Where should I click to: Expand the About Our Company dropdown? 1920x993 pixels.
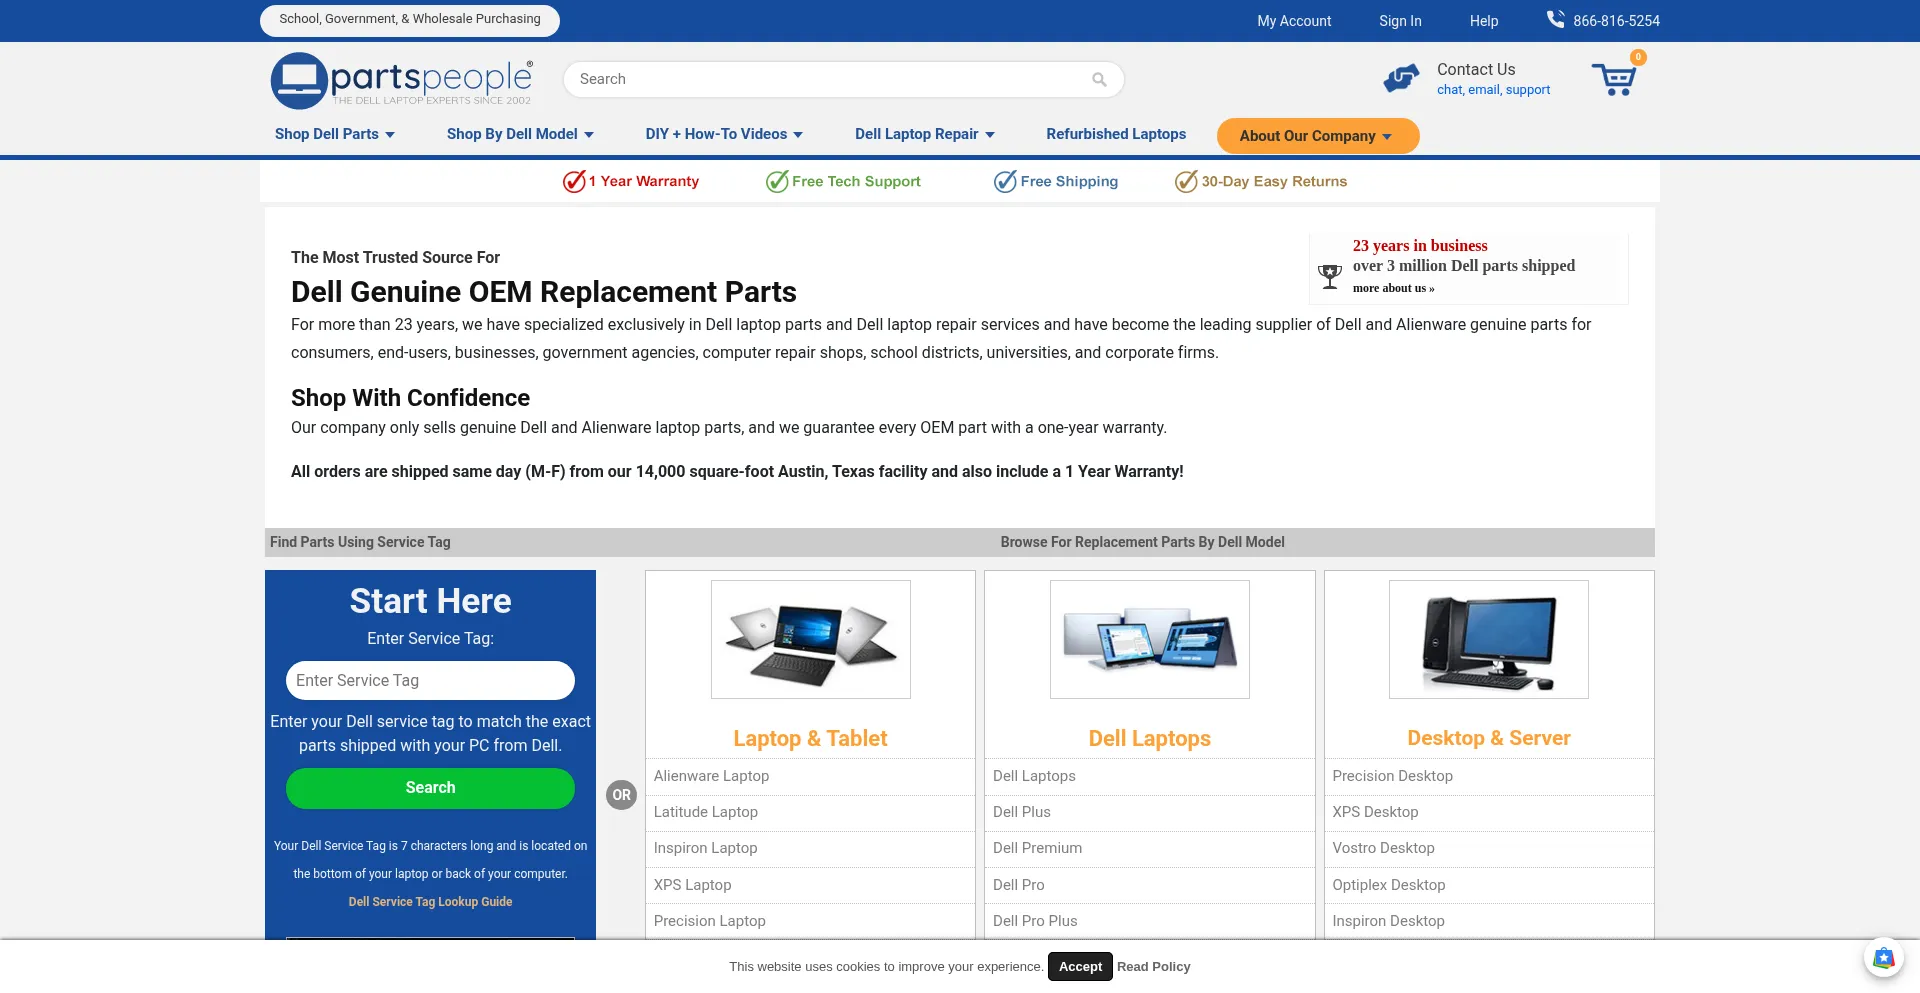click(x=1316, y=135)
